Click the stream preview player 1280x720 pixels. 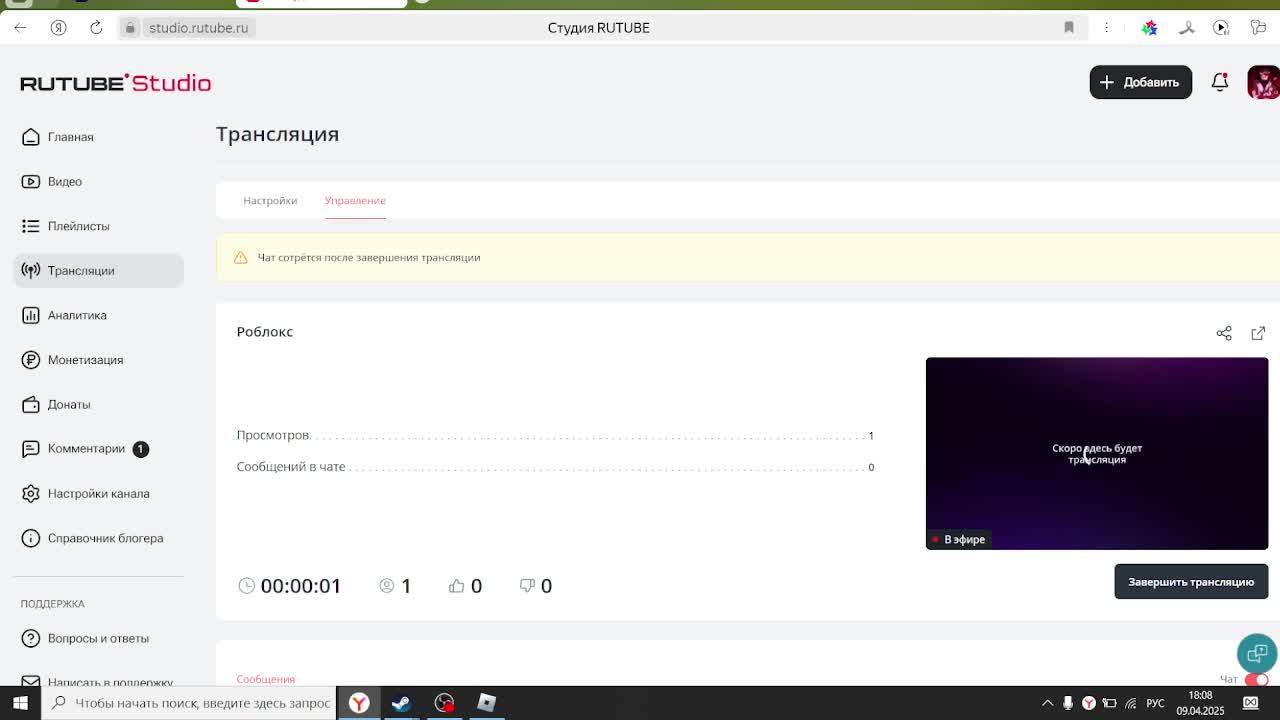[1097, 453]
